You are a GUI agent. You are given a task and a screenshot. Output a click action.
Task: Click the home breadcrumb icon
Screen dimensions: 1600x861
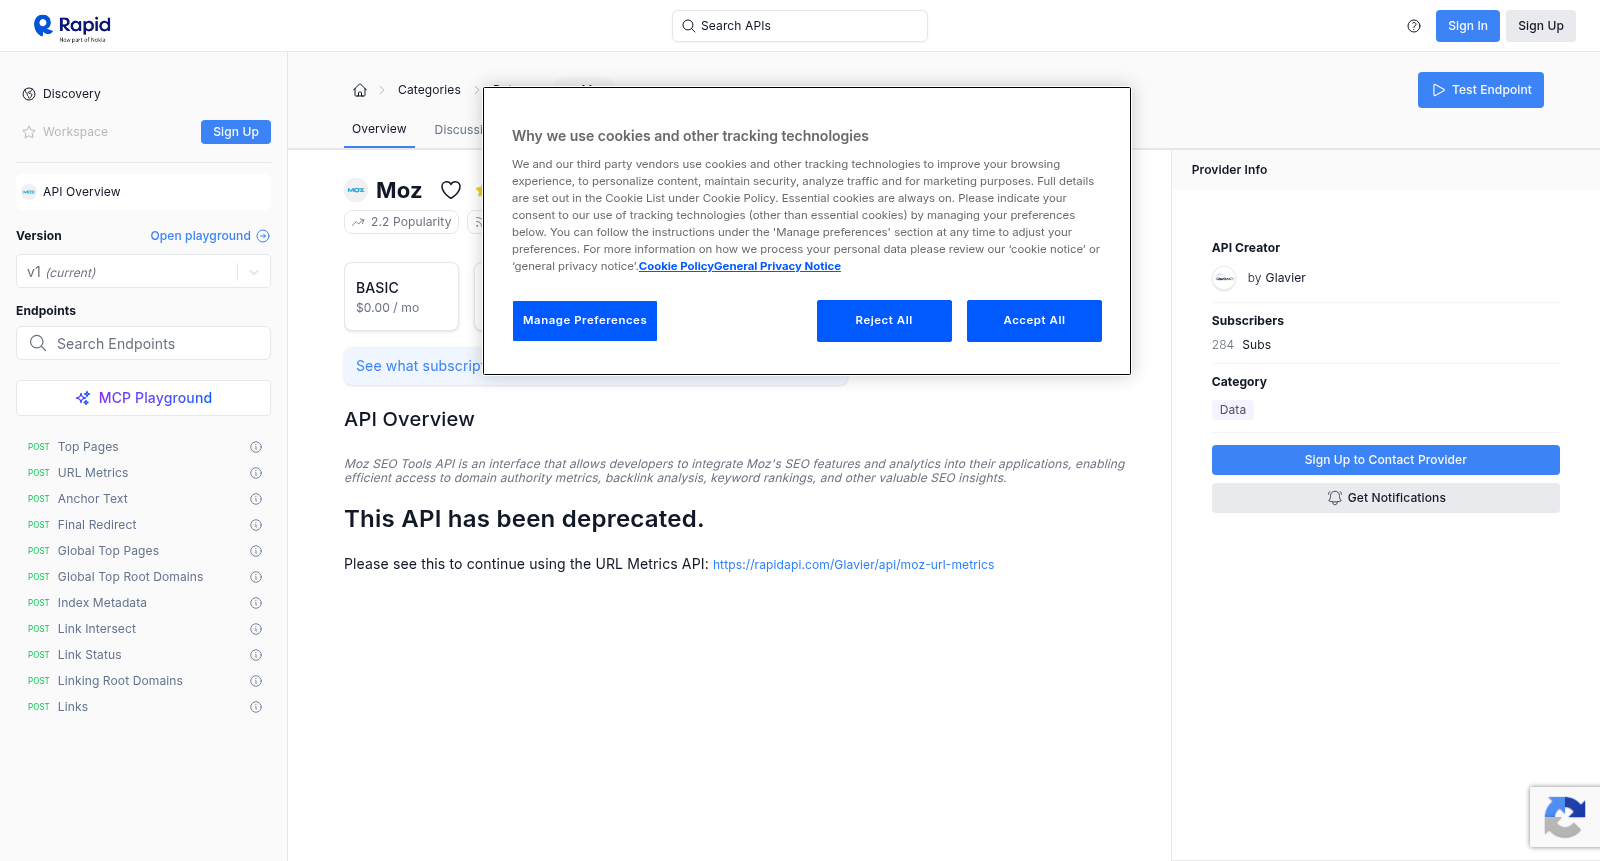[x=360, y=90]
